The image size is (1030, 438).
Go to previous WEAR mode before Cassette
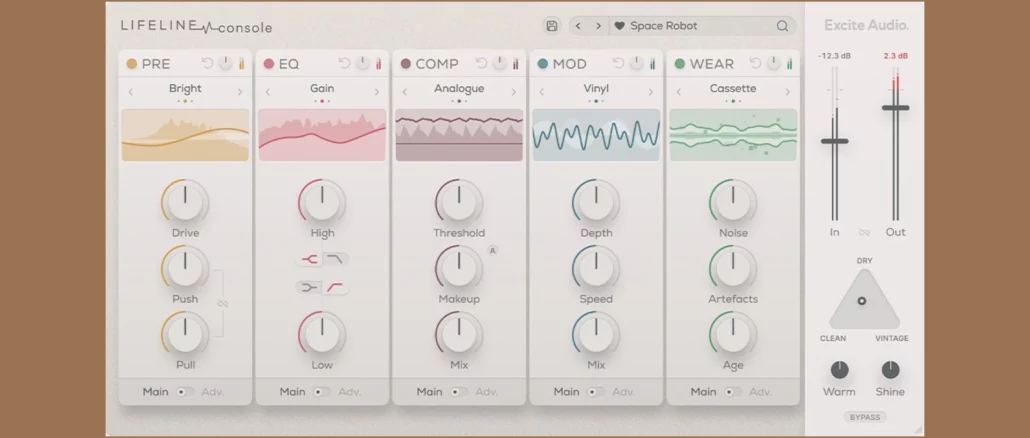click(x=679, y=92)
